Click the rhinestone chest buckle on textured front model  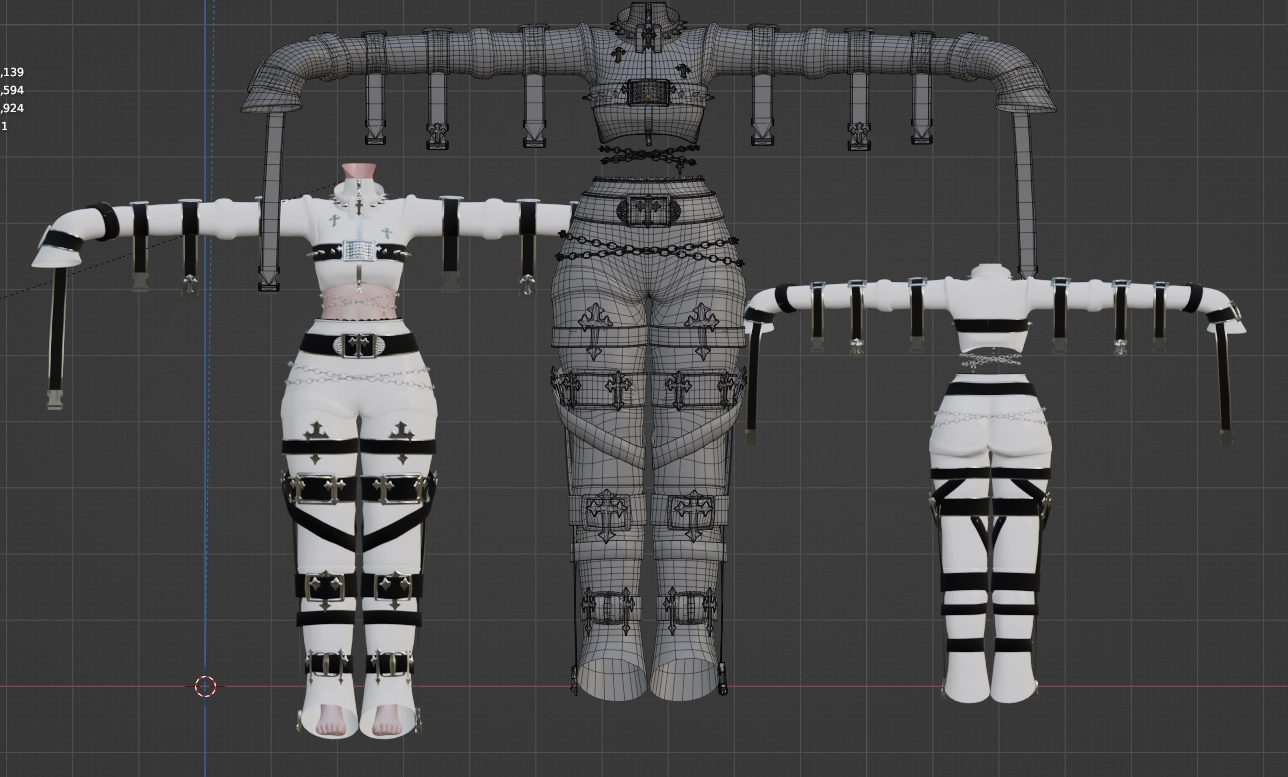point(357,250)
